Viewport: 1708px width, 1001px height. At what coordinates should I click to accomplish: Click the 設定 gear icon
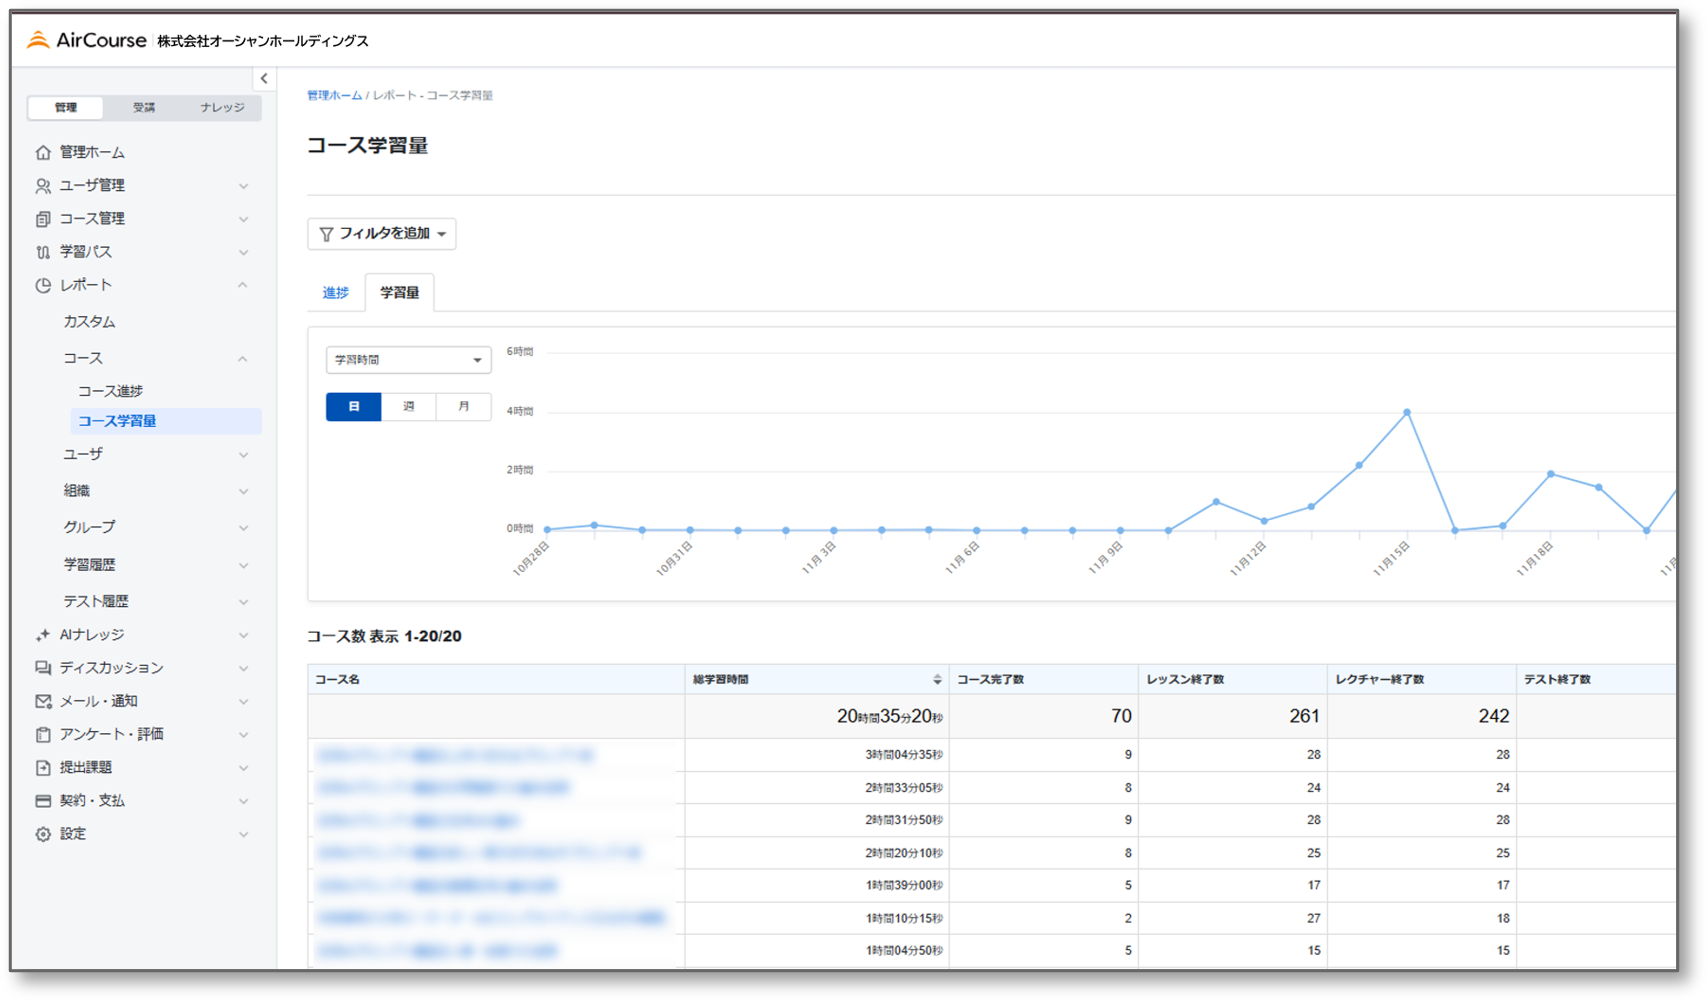43,834
